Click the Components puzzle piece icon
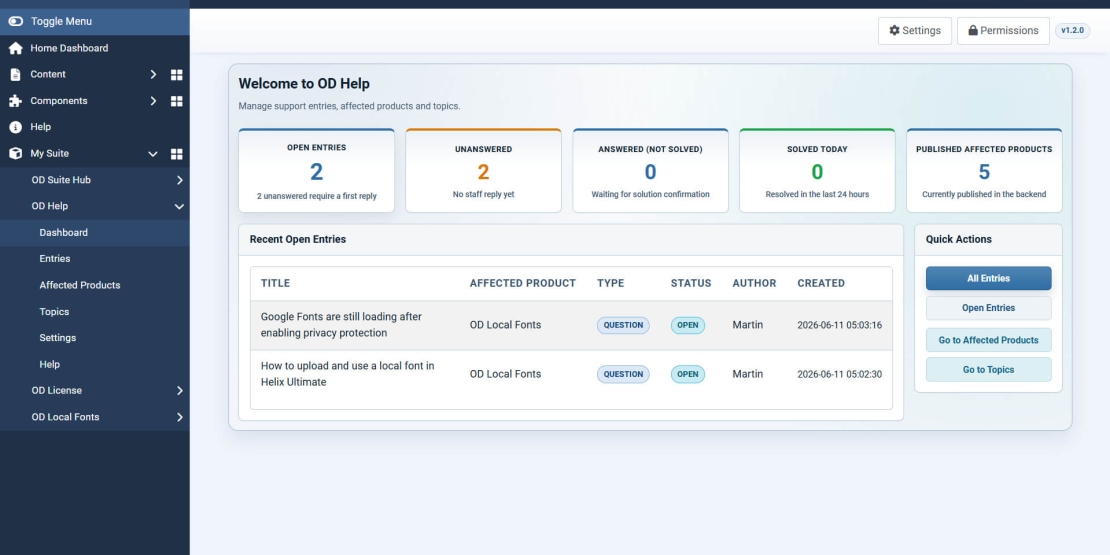 click(16, 101)
